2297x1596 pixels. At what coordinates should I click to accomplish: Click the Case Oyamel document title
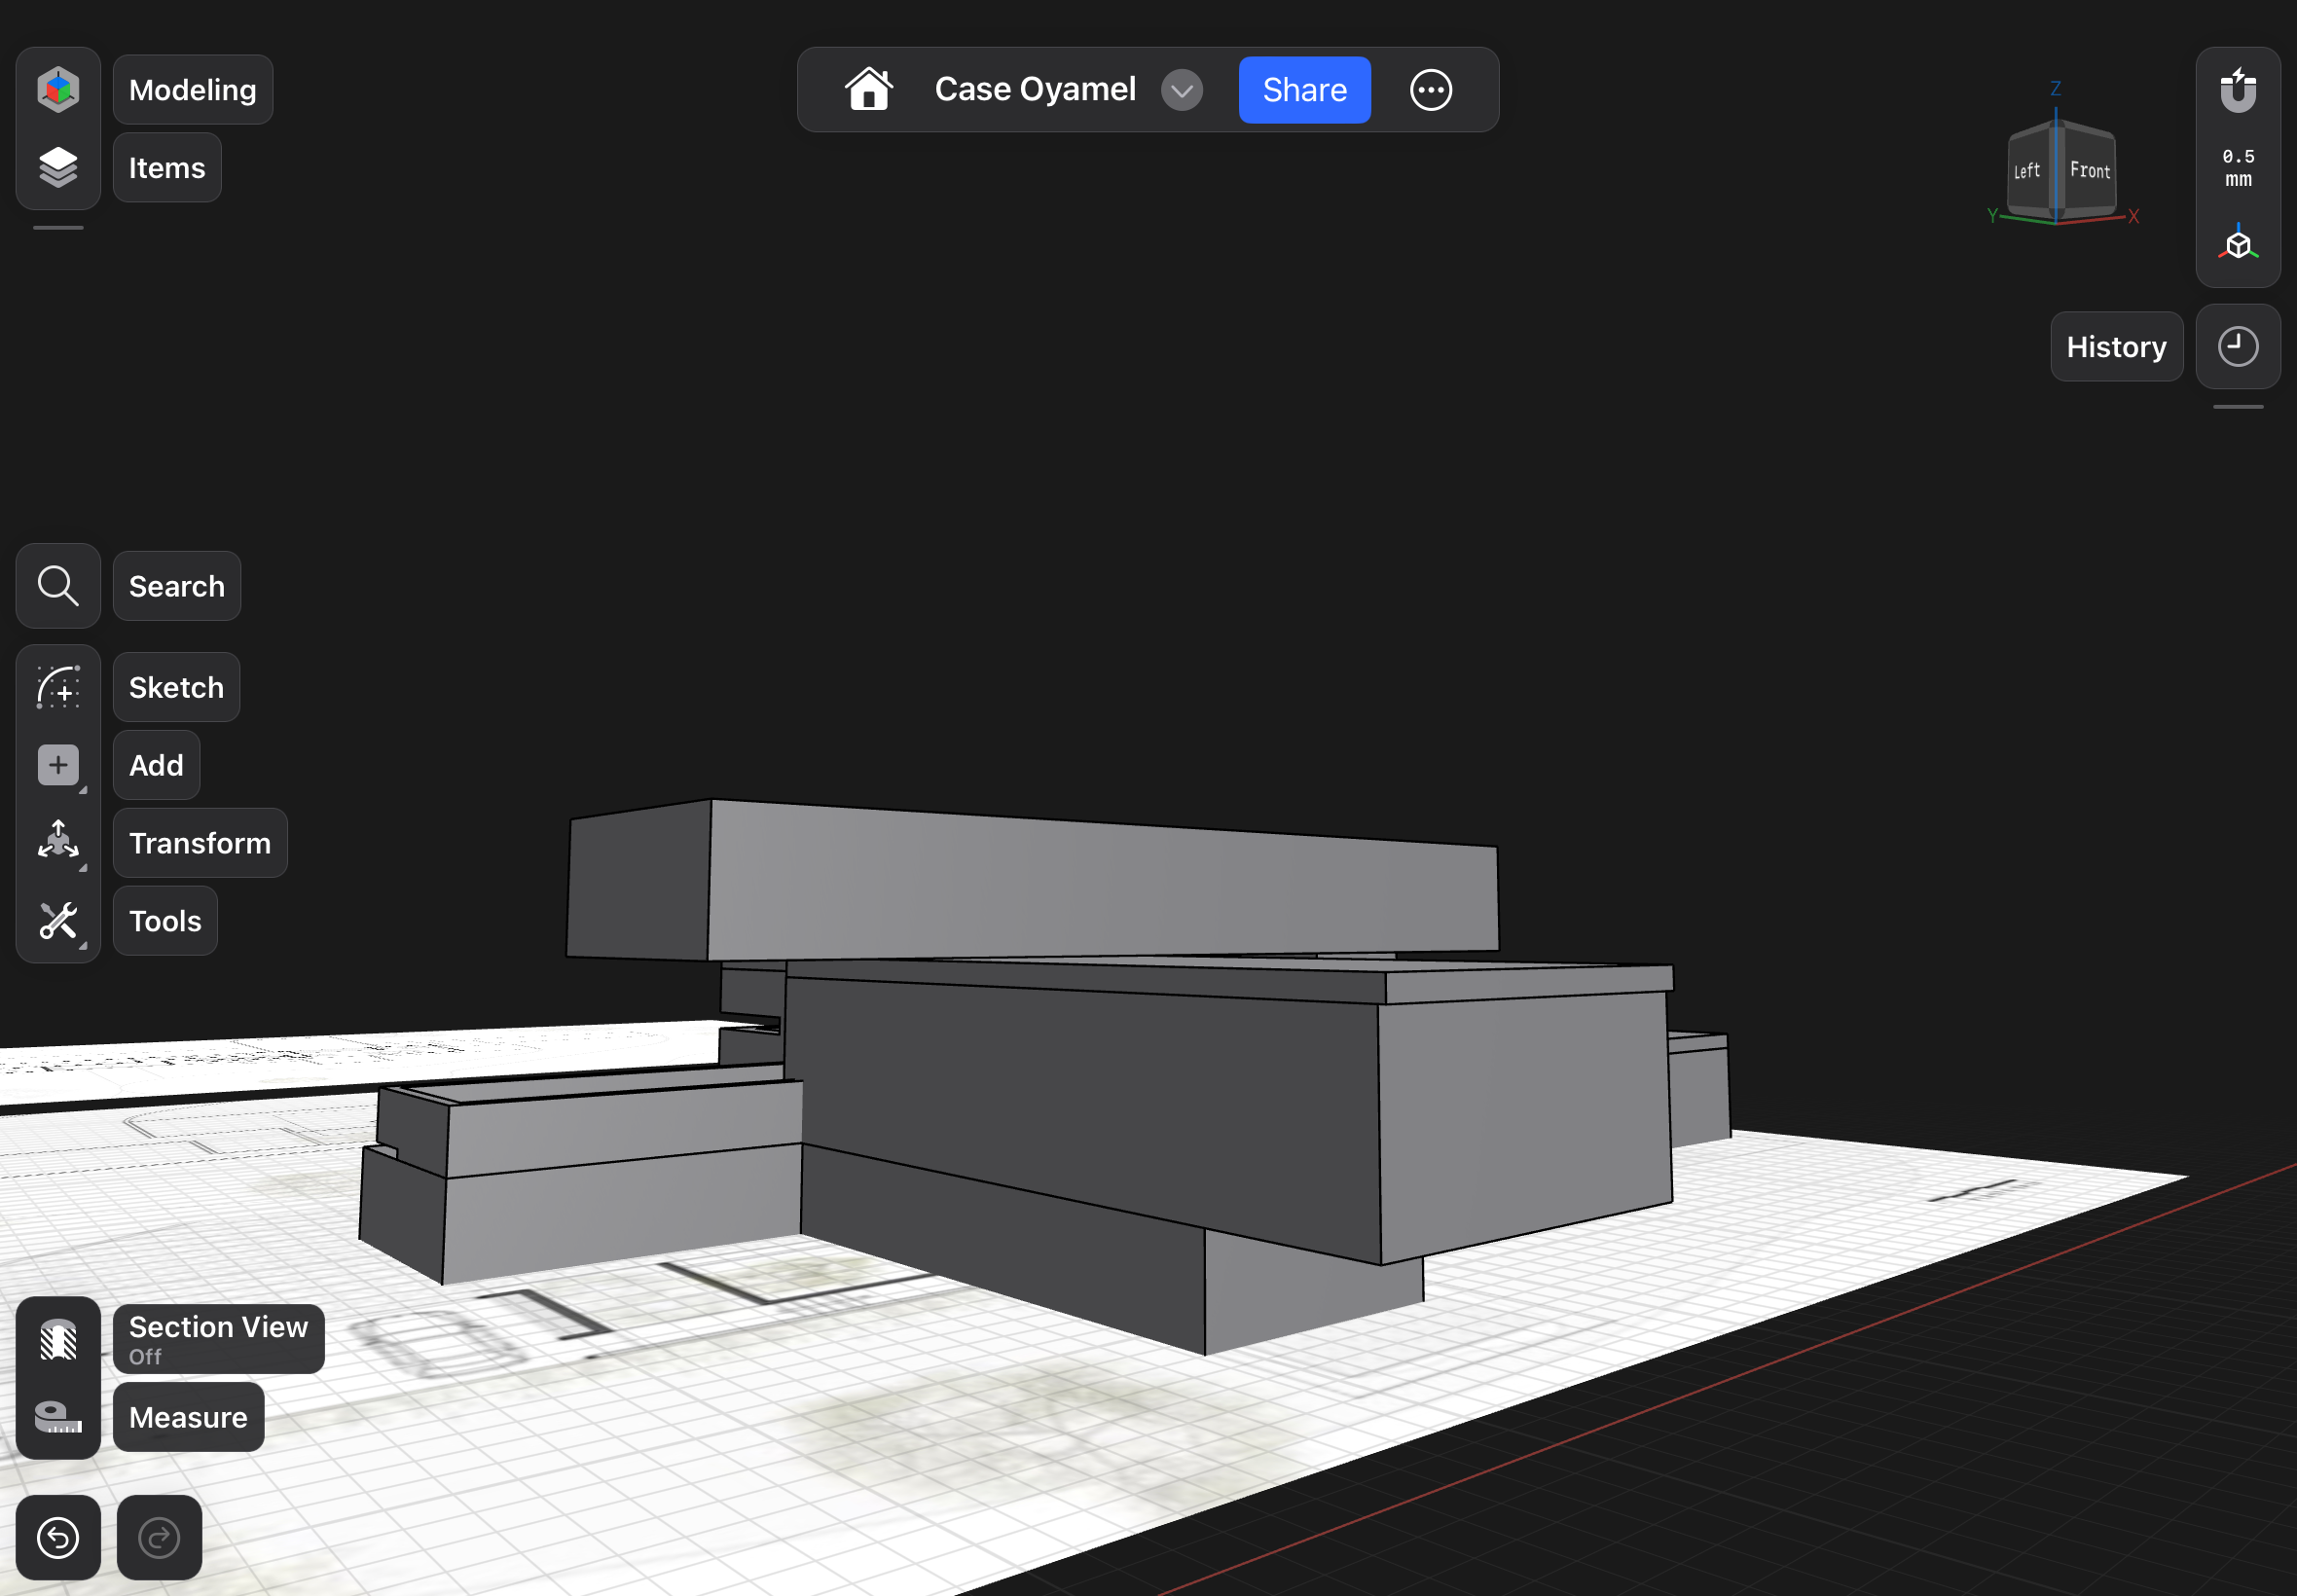pyautogui.click(x=1035, y=89)
